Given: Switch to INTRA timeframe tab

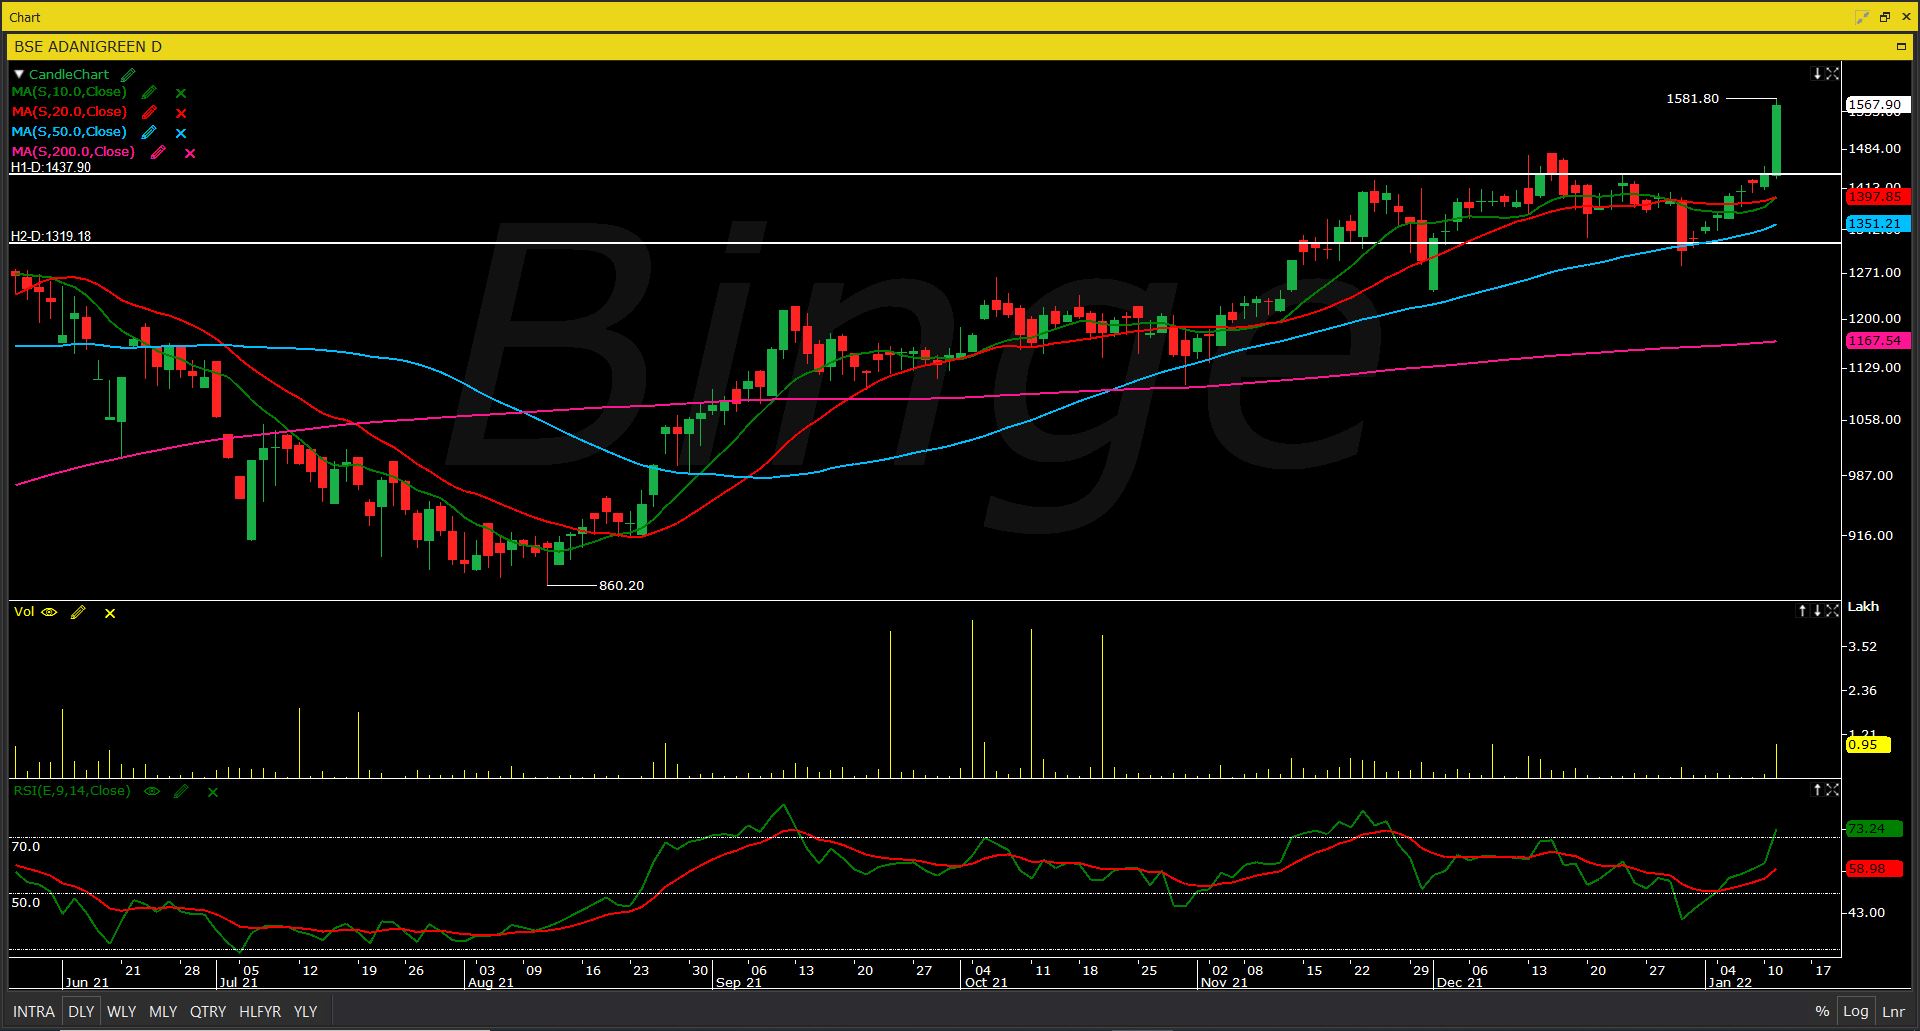Looking at the screenshot, I should (x=34, y=1011).
